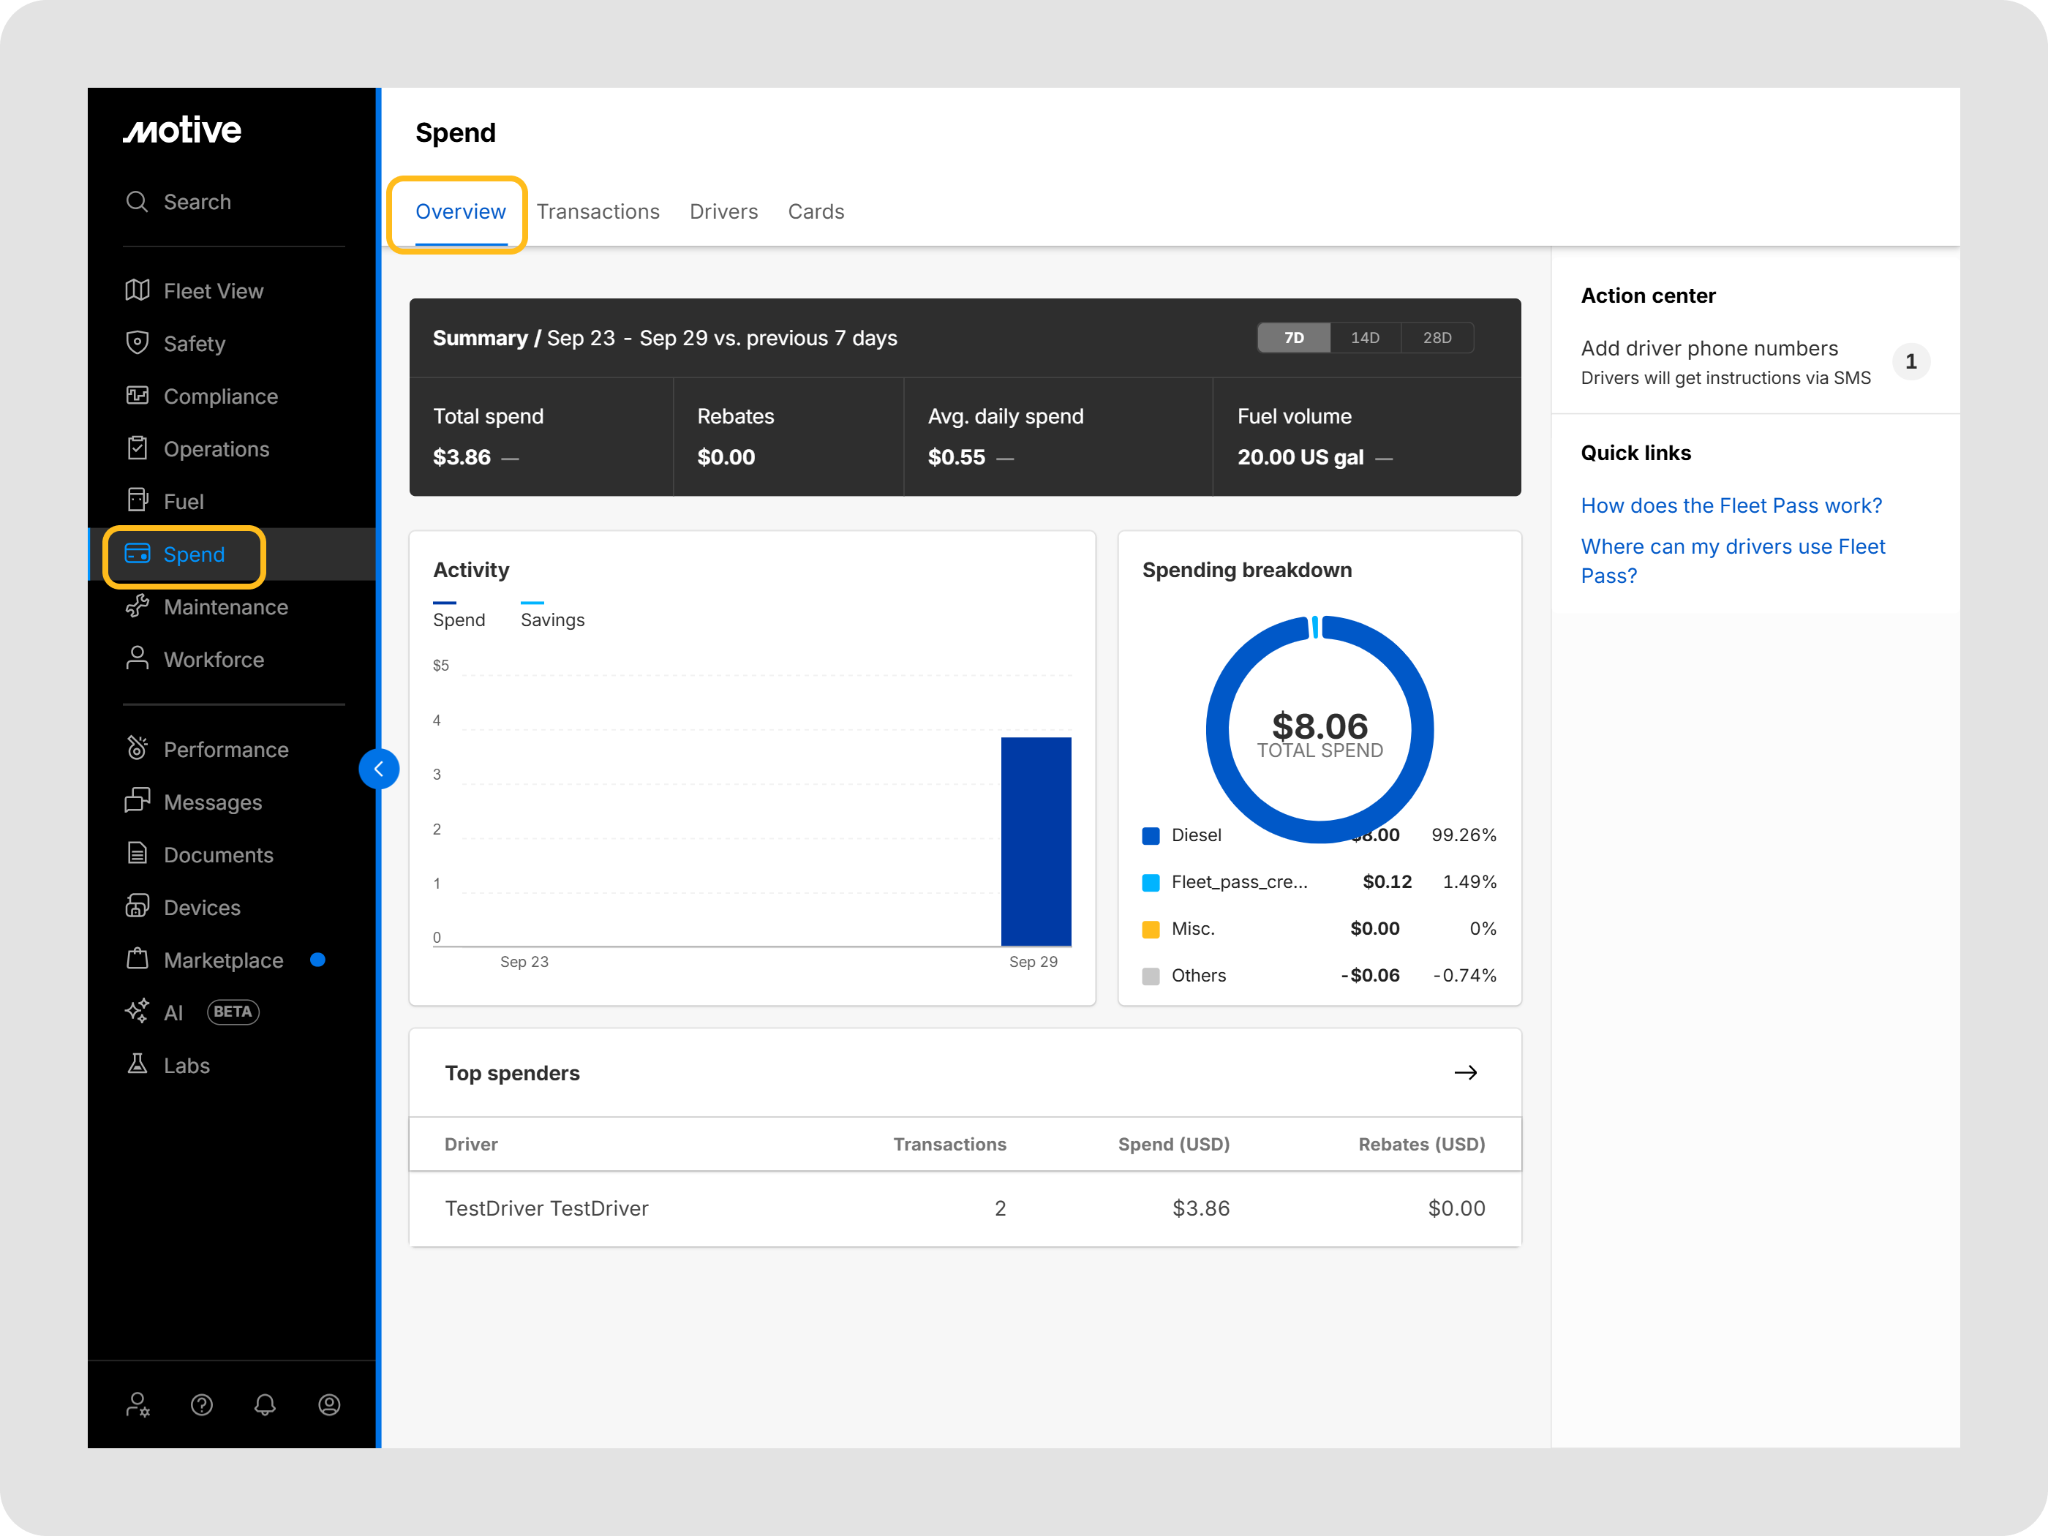Open Documents page icon

tap(137, 854)
